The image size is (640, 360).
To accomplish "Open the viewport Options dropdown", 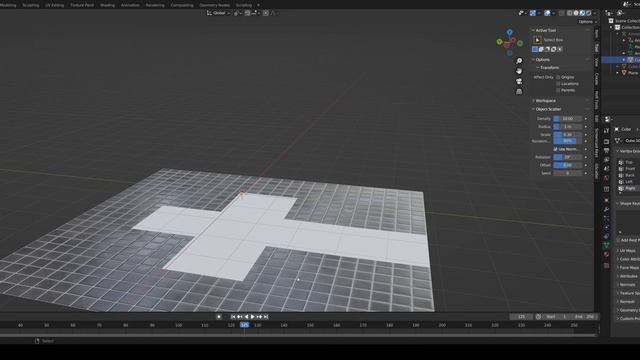I will [x=587, y=22].
